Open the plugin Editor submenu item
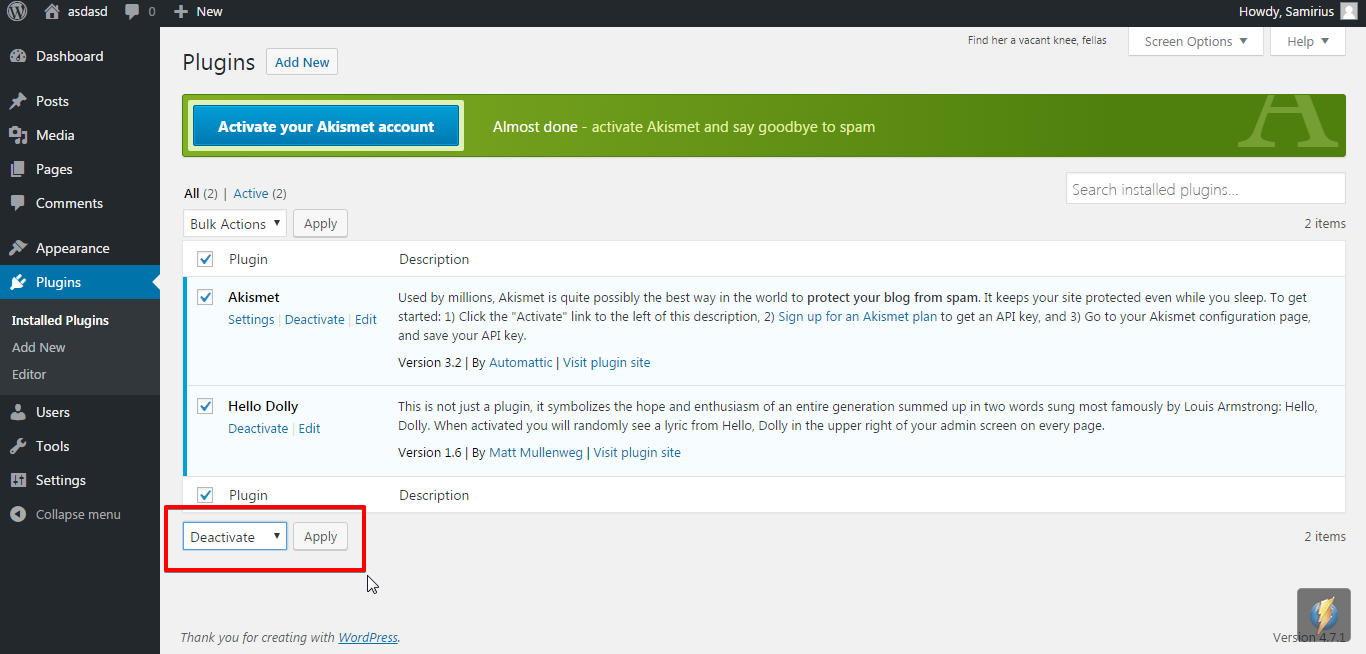The image size is (1366, 654). [29, 374]
